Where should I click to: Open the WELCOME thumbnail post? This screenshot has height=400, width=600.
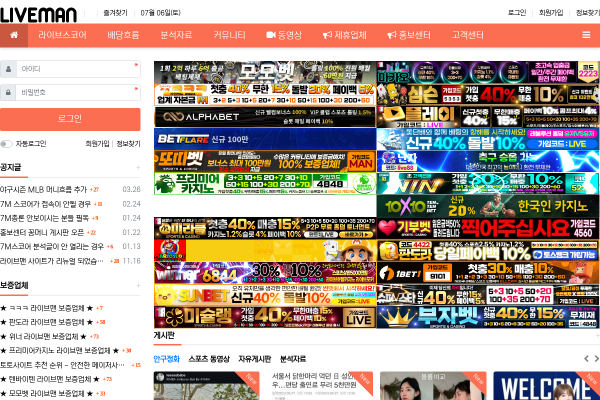click(x=546, y=386)
